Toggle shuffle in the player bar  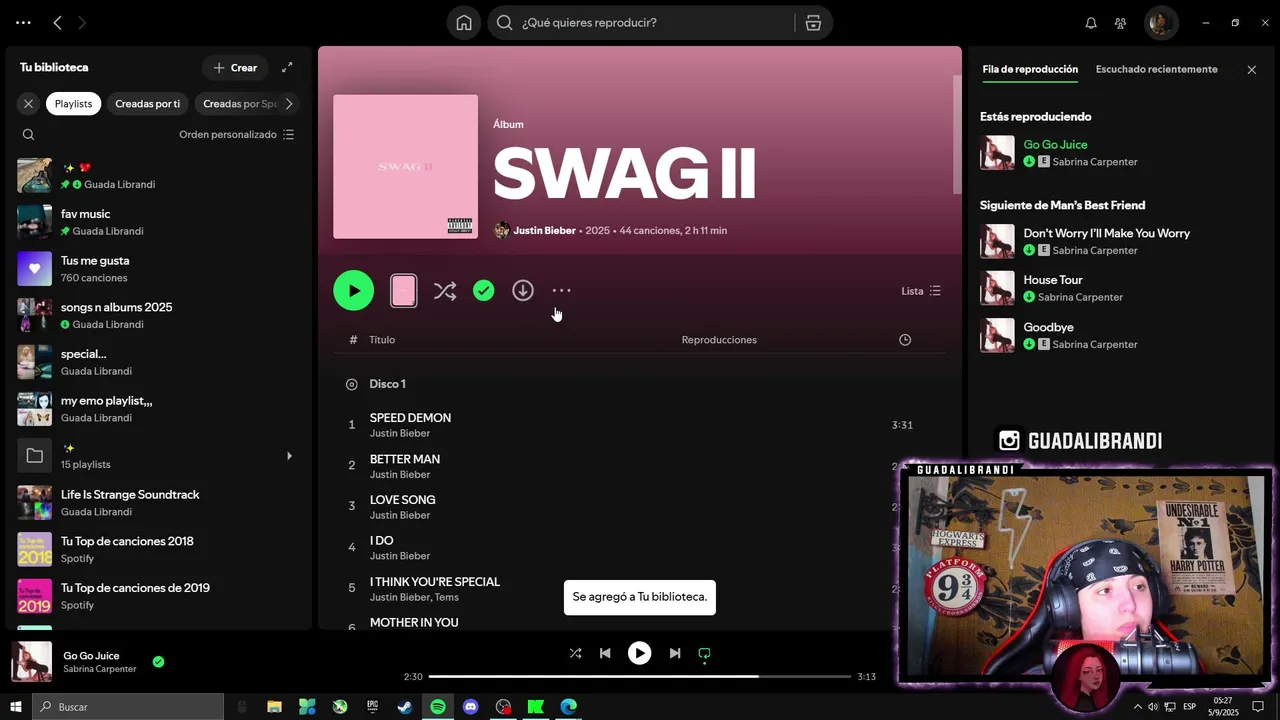point(575,653)
